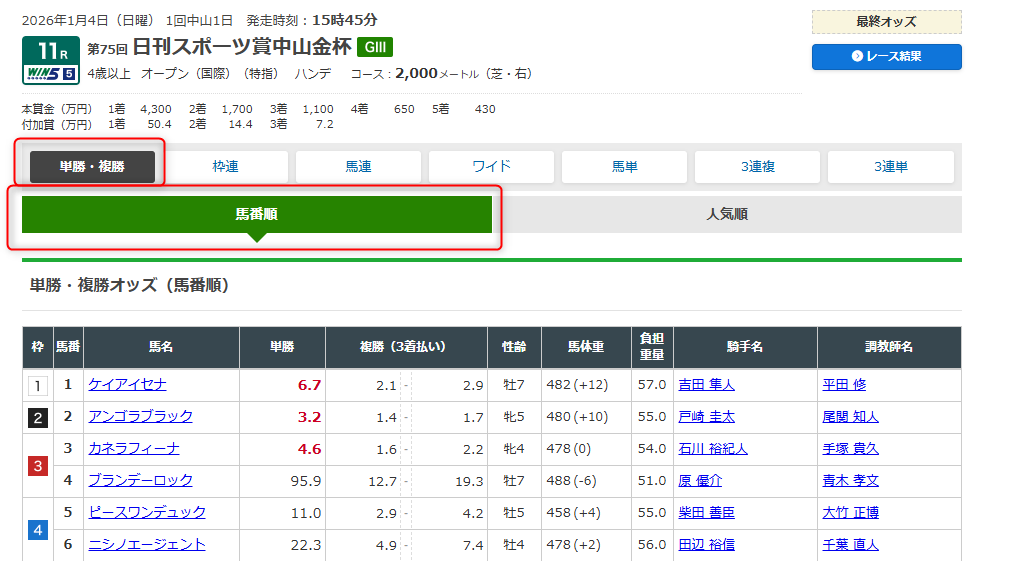Click the GIII grade badge
This screenshot has height=561, width=1010.
[x=375, y=47]
